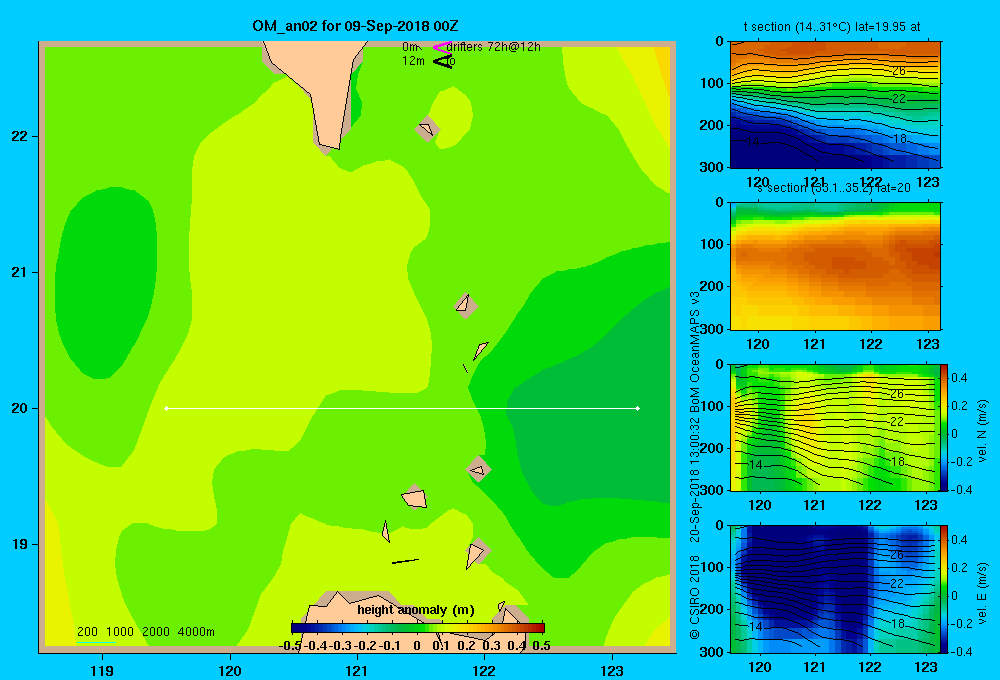Click the positive '0.5' tick of height anomaly scale
1000x680 pixels.
541,646
